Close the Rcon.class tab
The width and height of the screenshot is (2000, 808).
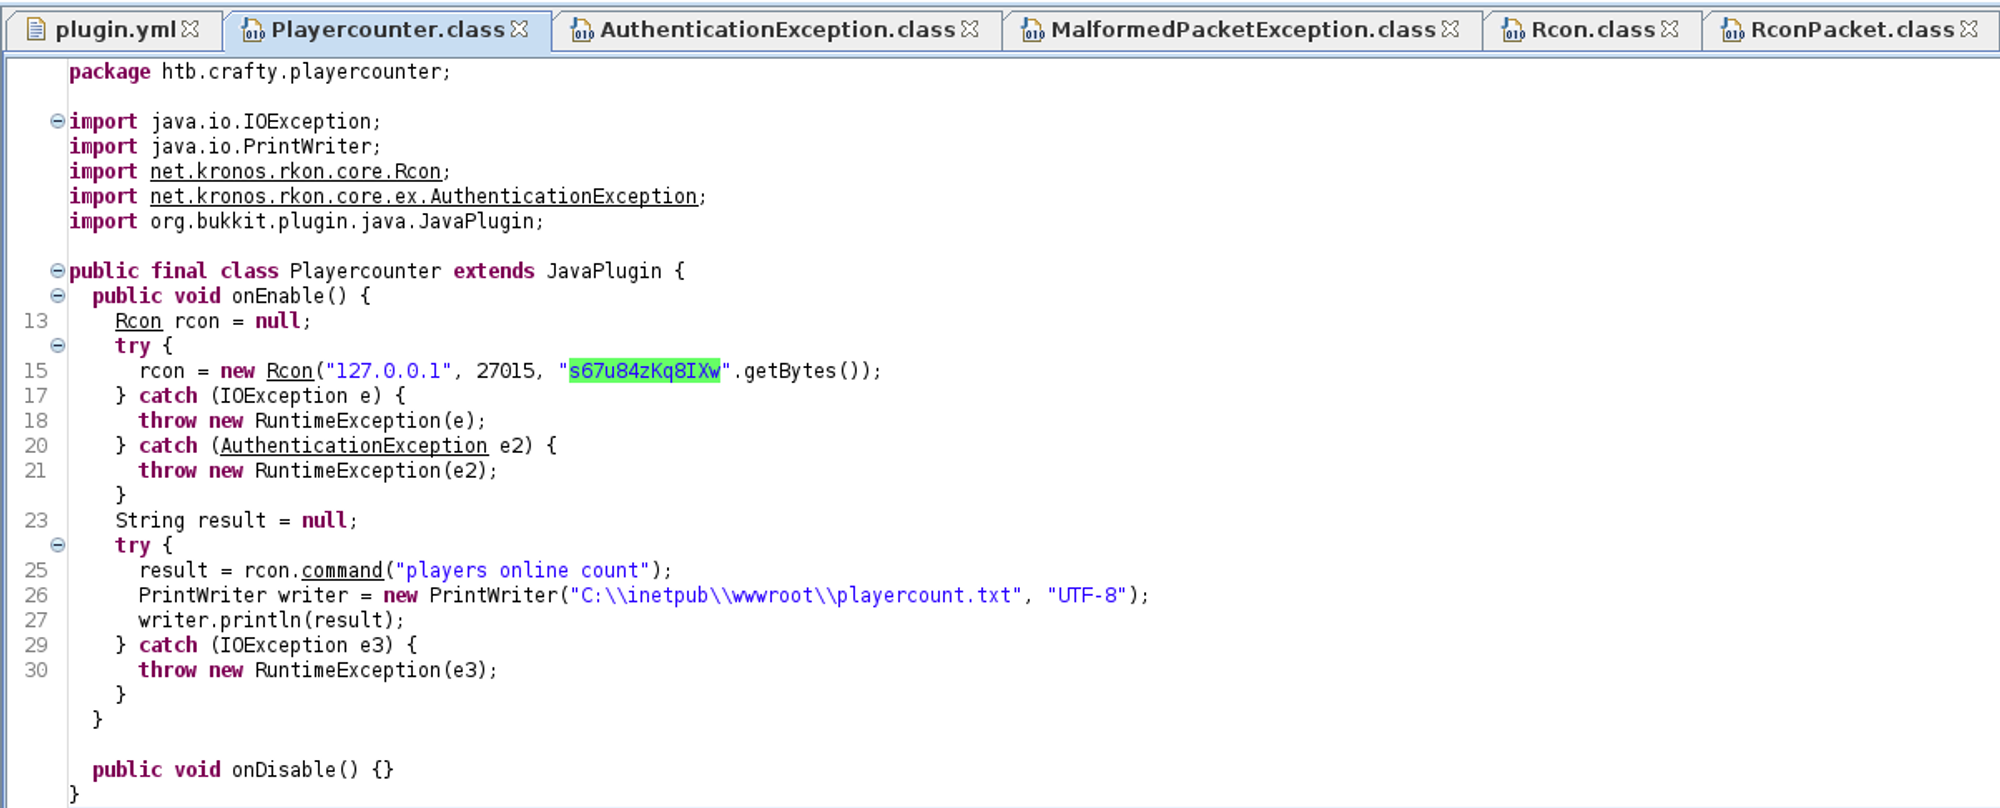1669,29
